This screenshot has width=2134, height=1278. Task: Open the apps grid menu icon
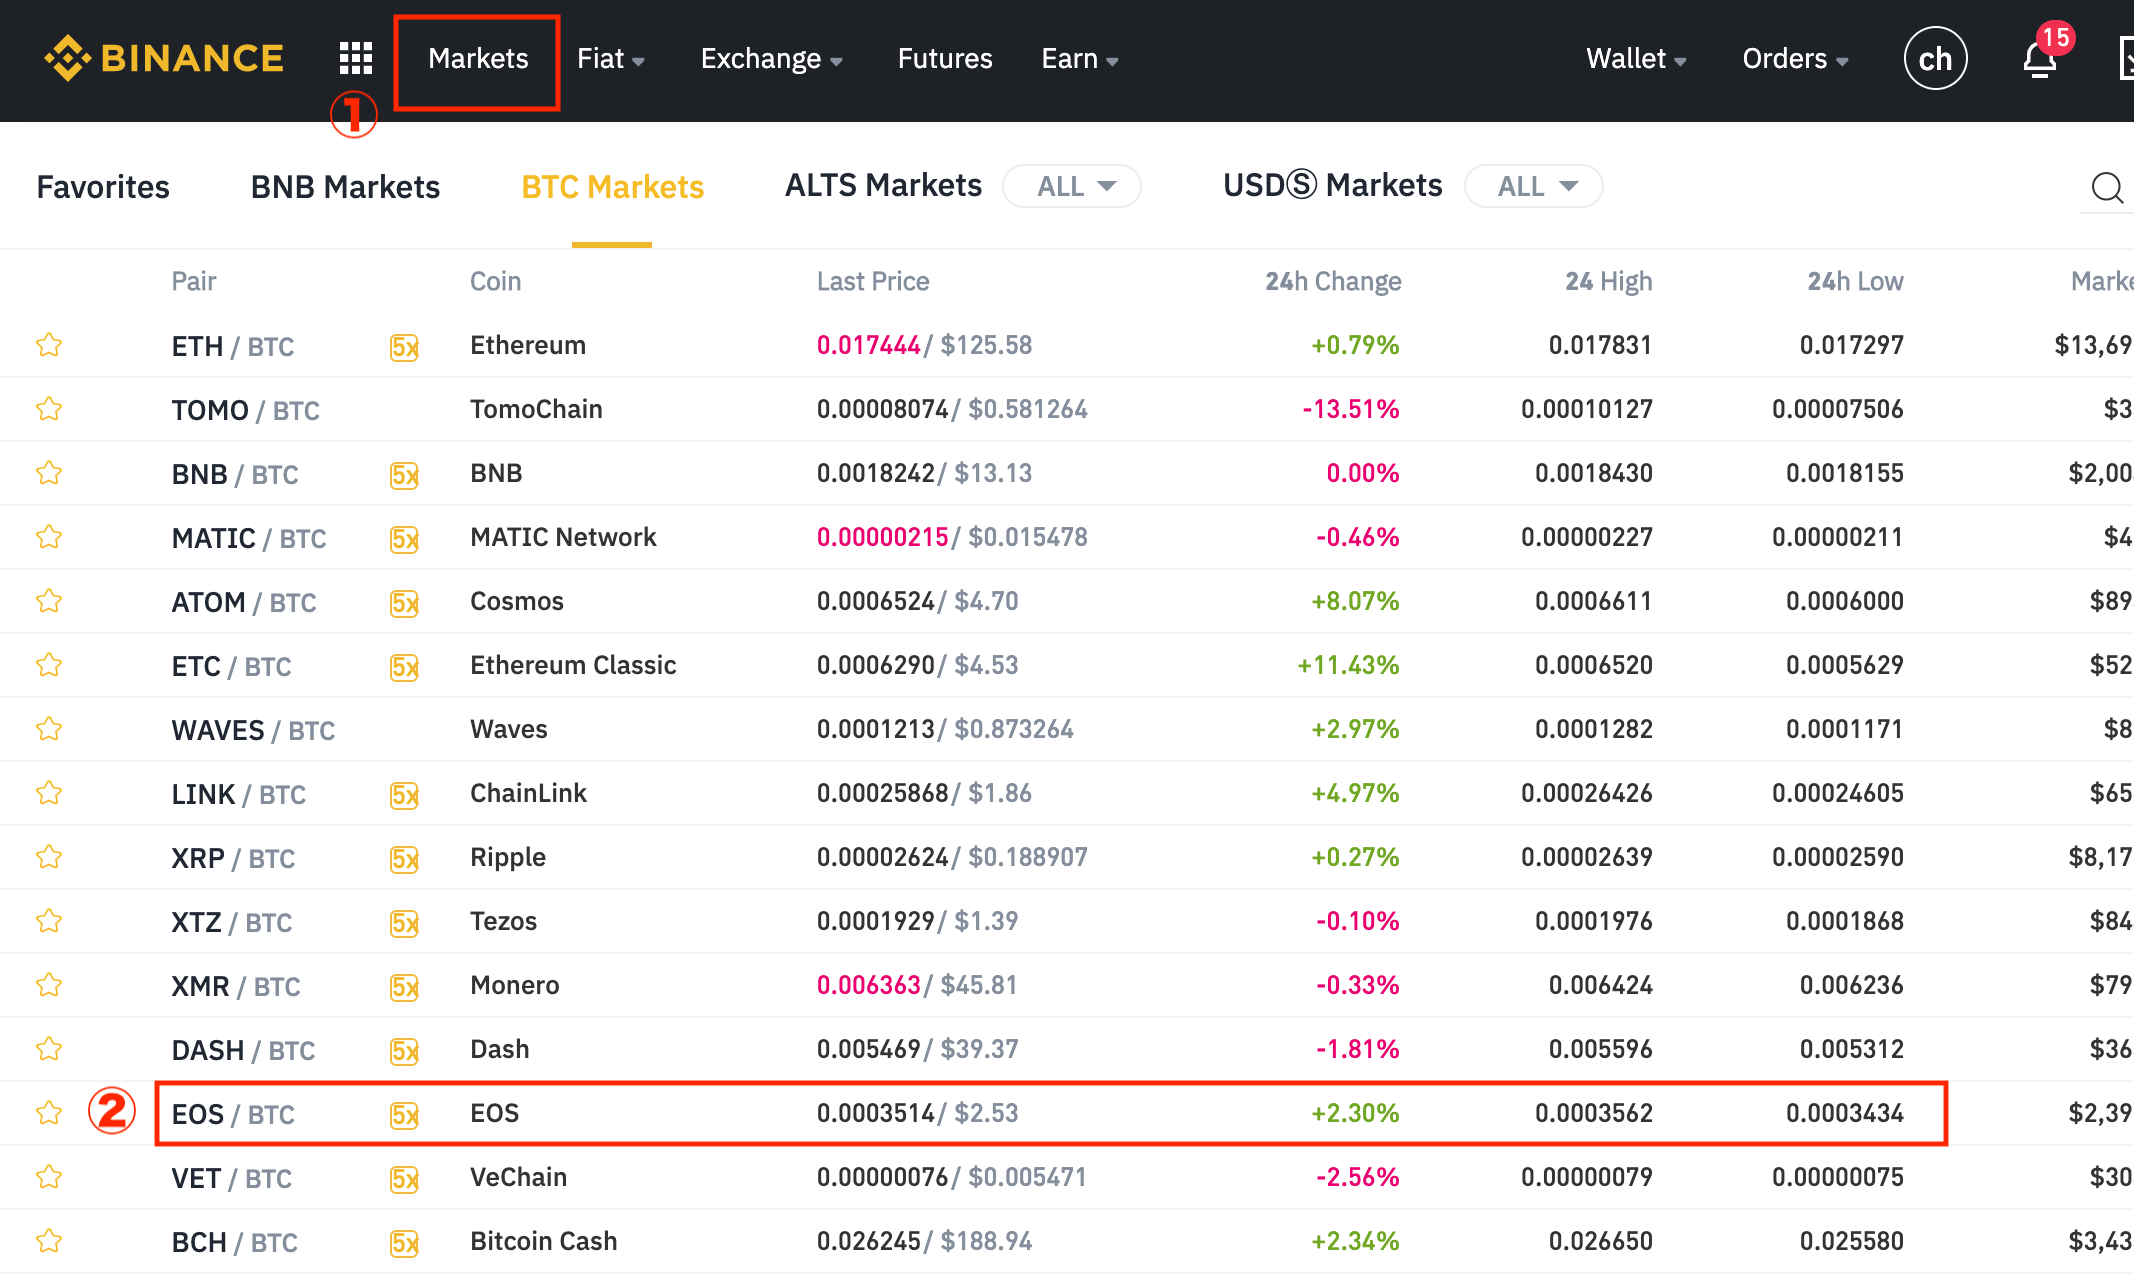coord(355,58)
